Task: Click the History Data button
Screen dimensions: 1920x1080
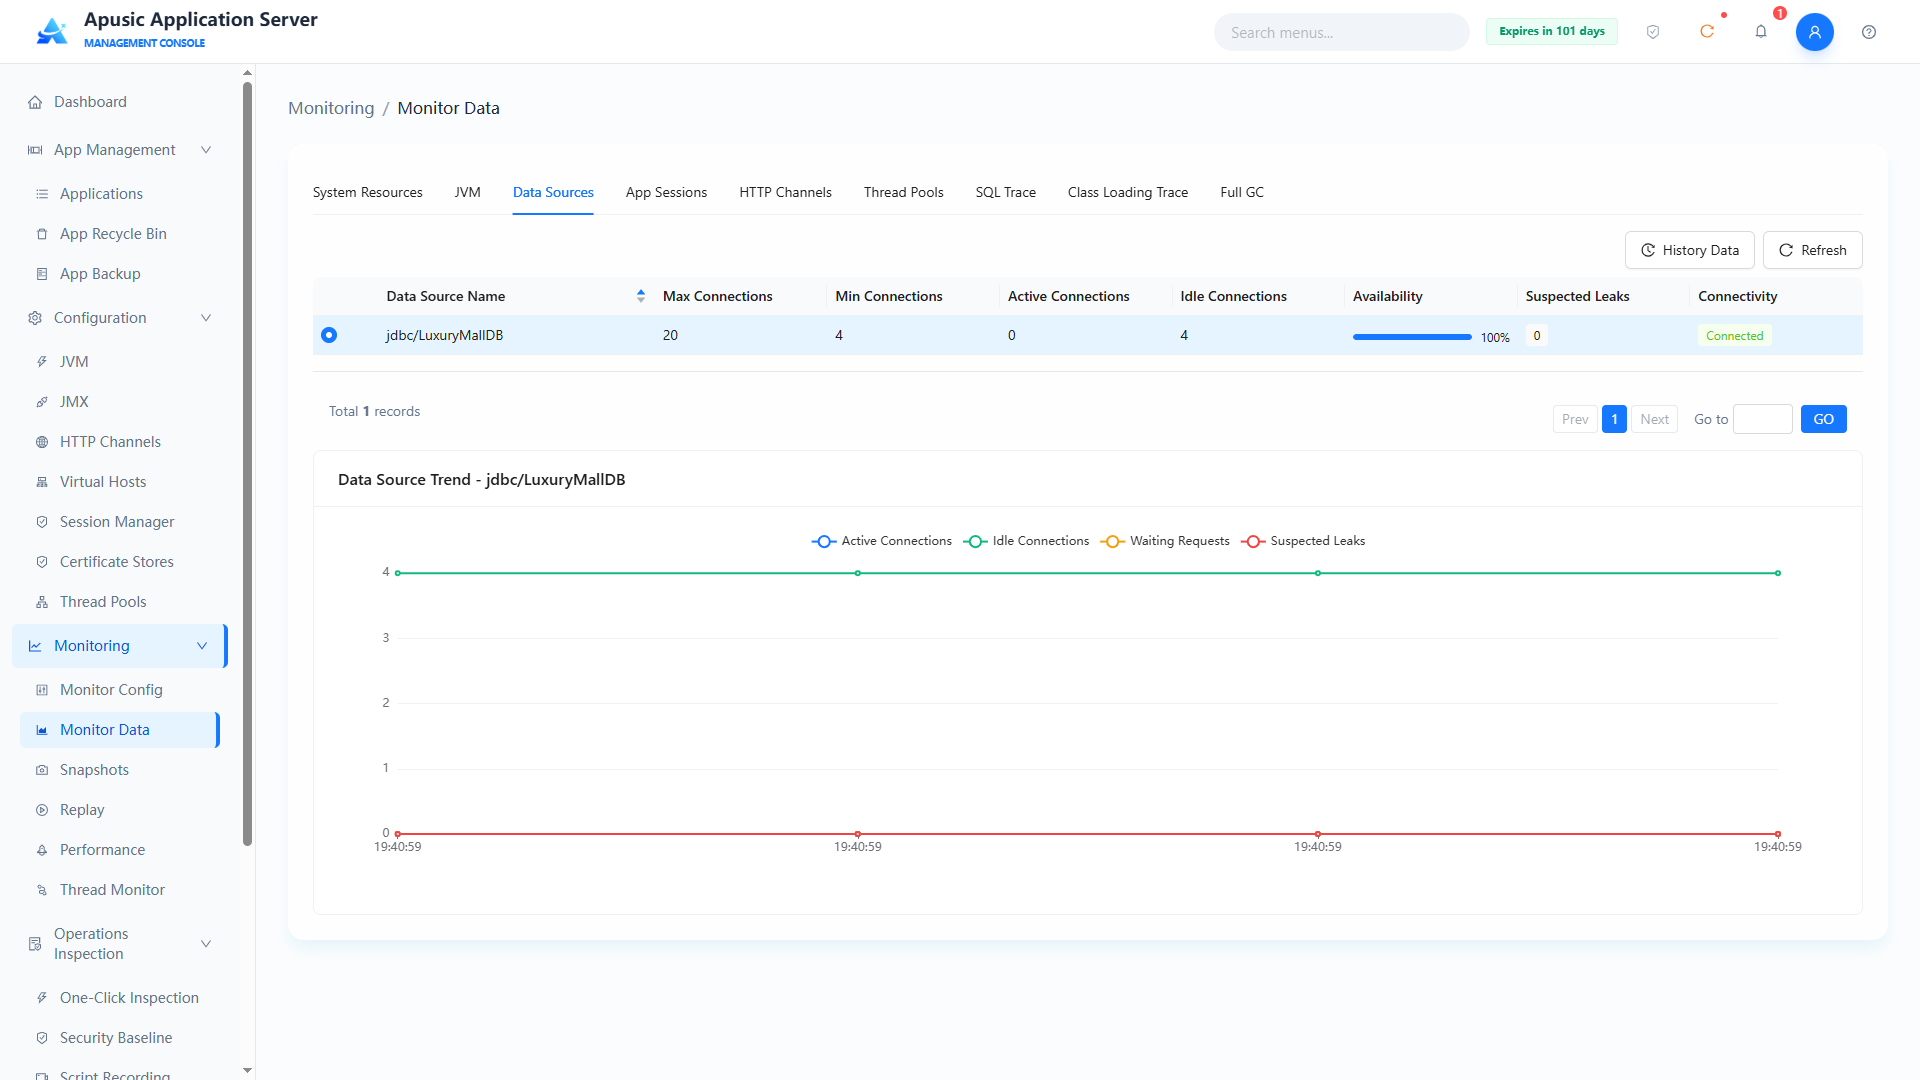Action: [x=1690, y=250]
